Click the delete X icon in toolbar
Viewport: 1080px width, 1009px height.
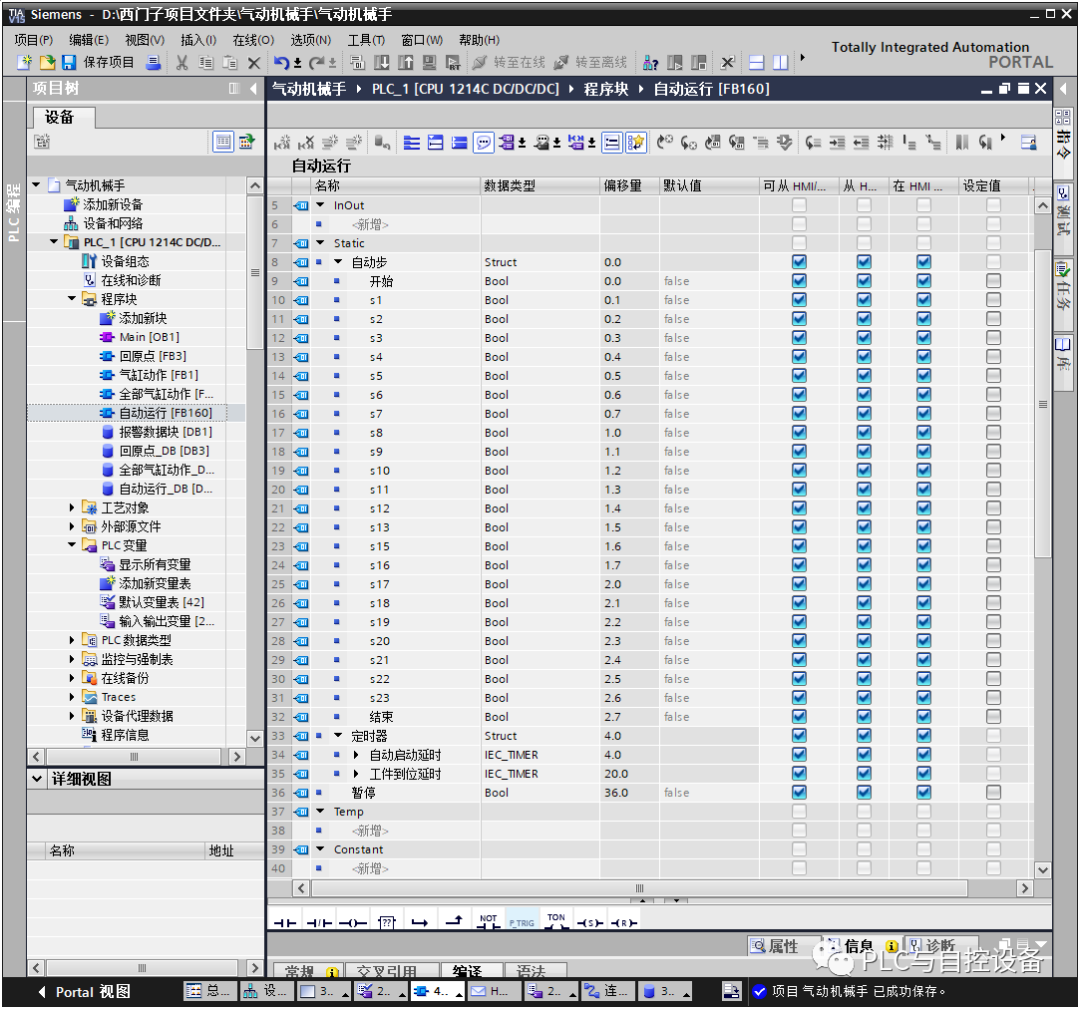254,63
